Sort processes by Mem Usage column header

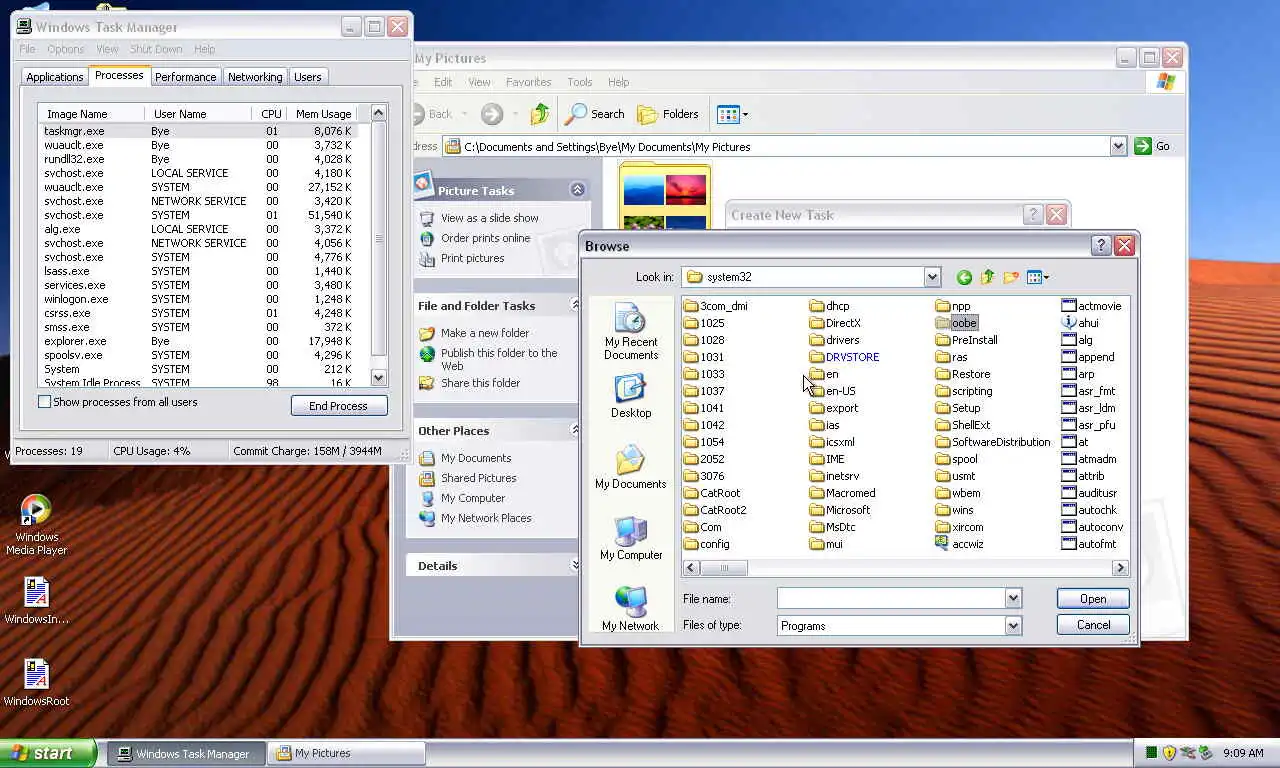coord(323,114)
